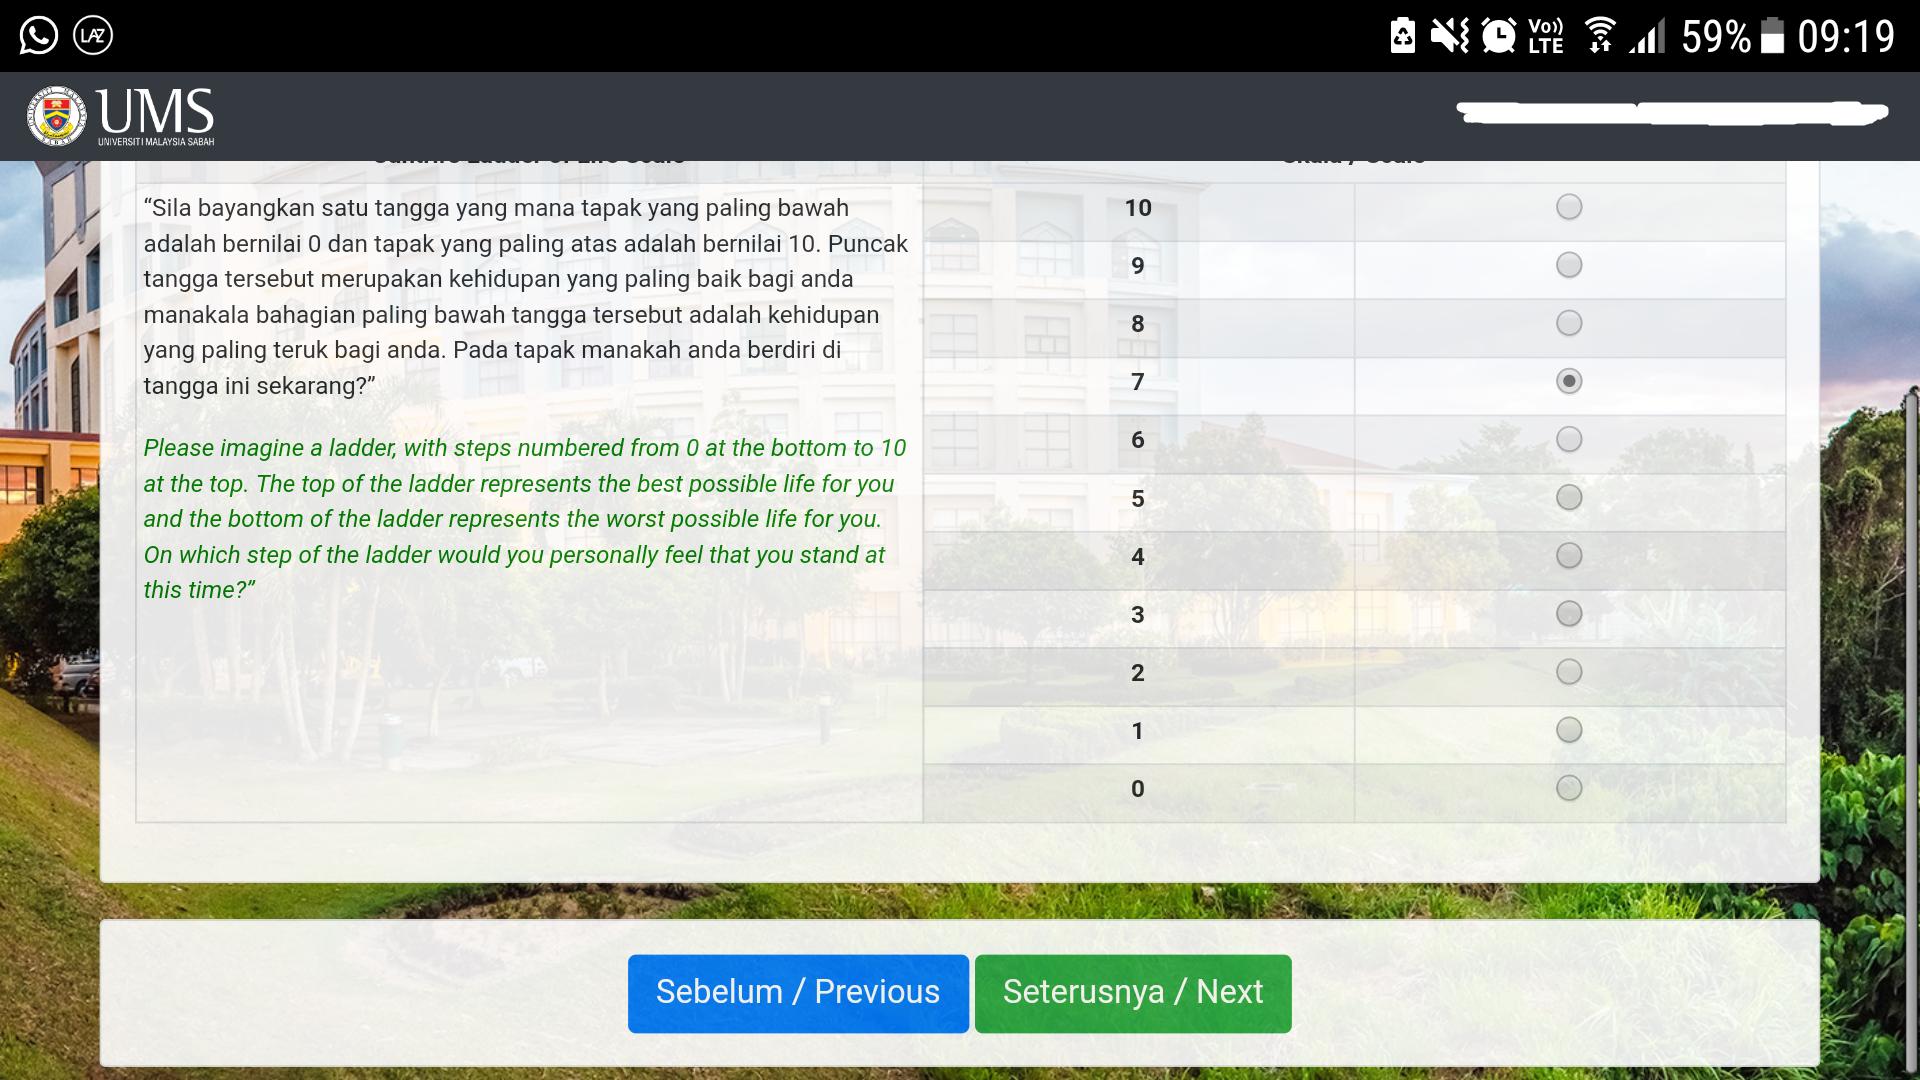
Task: Select scale value 10 radio button
Action: point(1569,207)
